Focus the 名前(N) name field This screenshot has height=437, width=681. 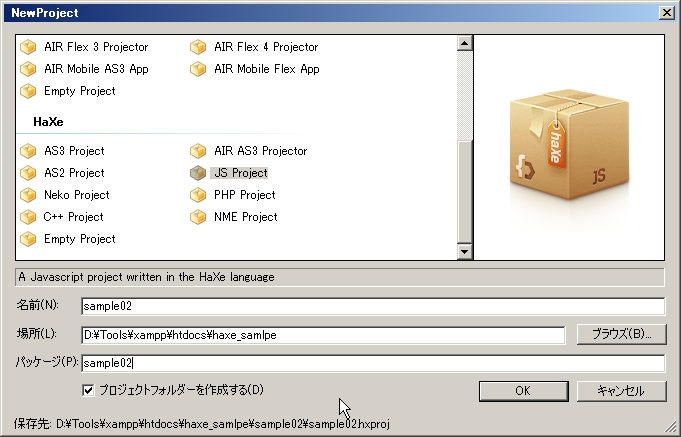(x=373, y=306)
